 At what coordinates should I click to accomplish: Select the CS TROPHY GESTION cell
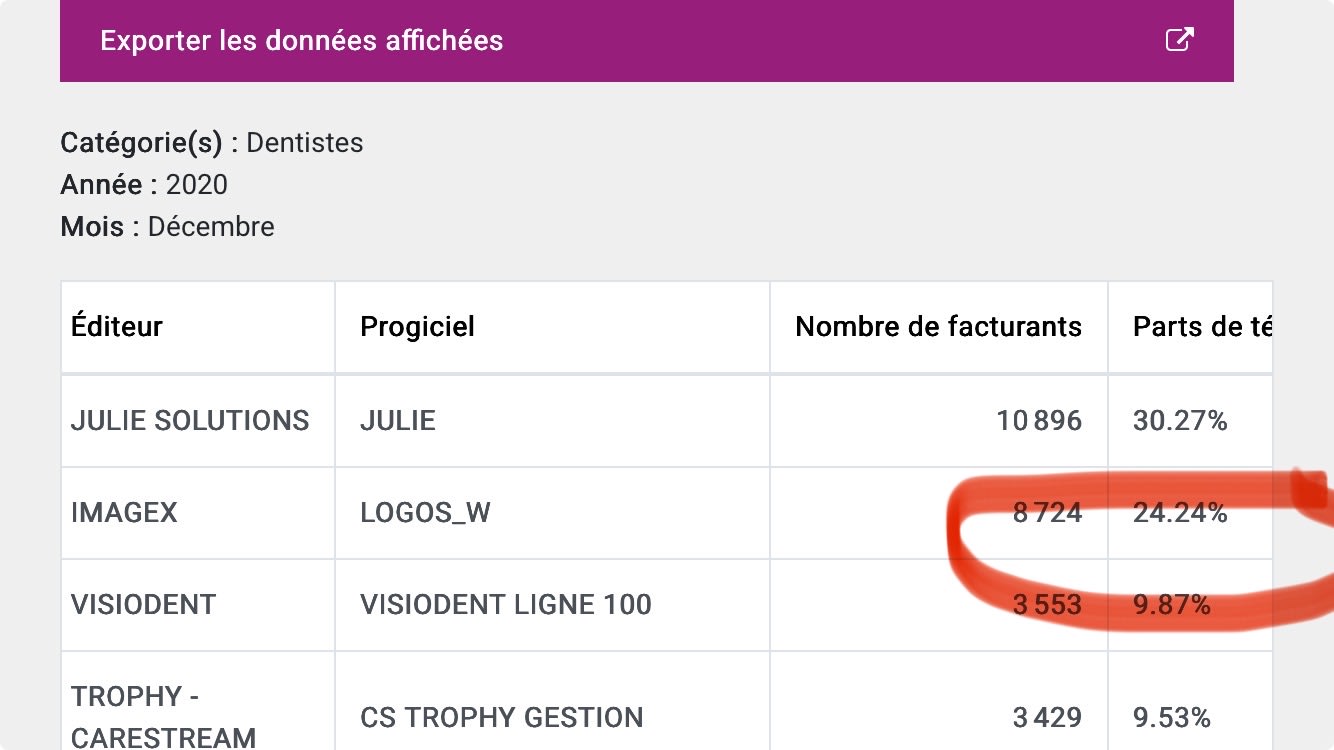click(x=501, y=717)
